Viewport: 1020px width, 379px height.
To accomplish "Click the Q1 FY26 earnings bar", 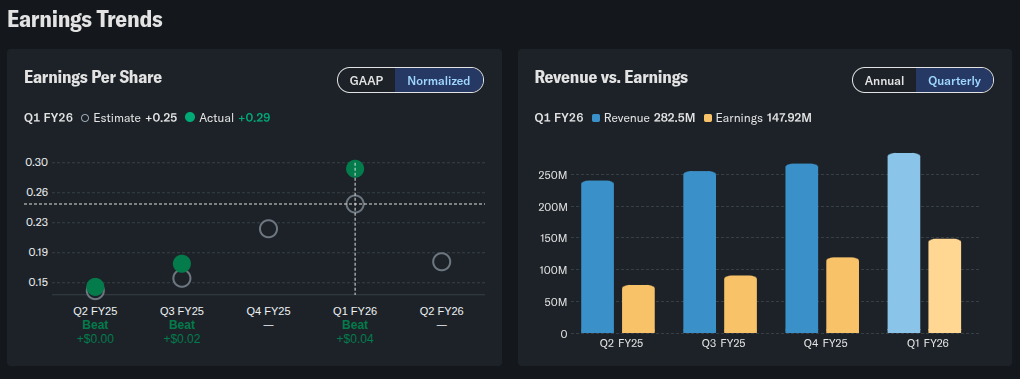I will [x=945, y=286].
